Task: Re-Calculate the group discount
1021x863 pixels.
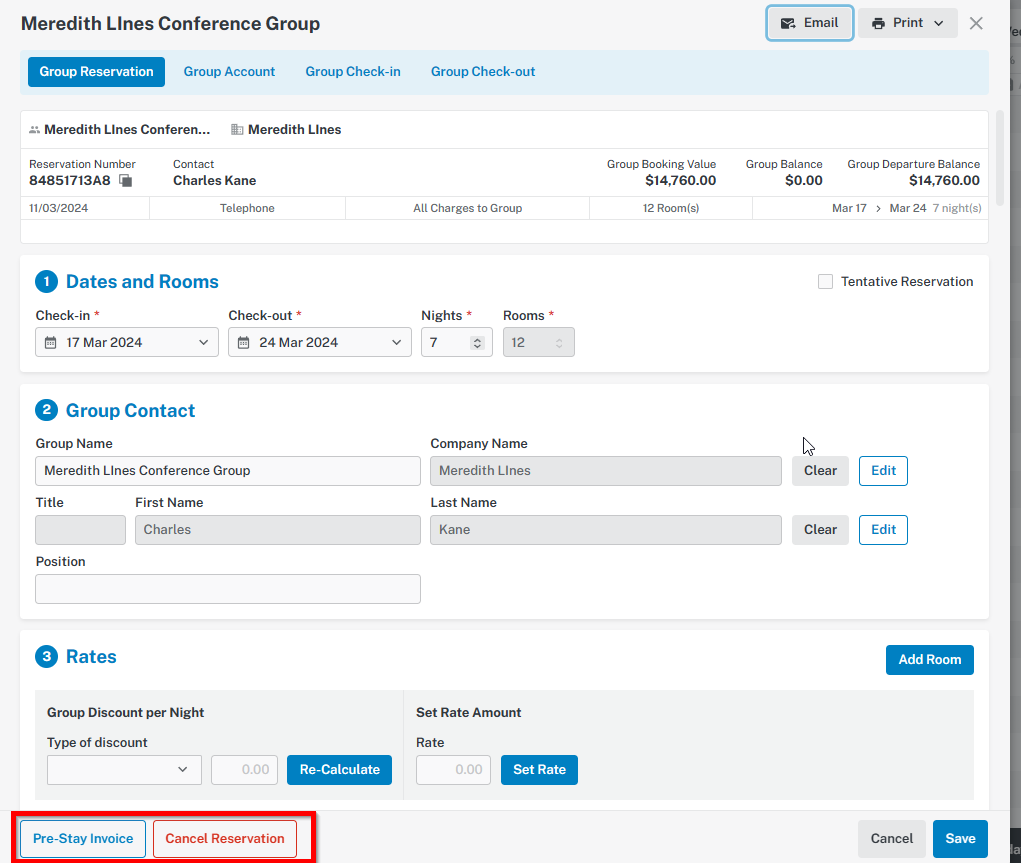Action: [x=339, y=770]
